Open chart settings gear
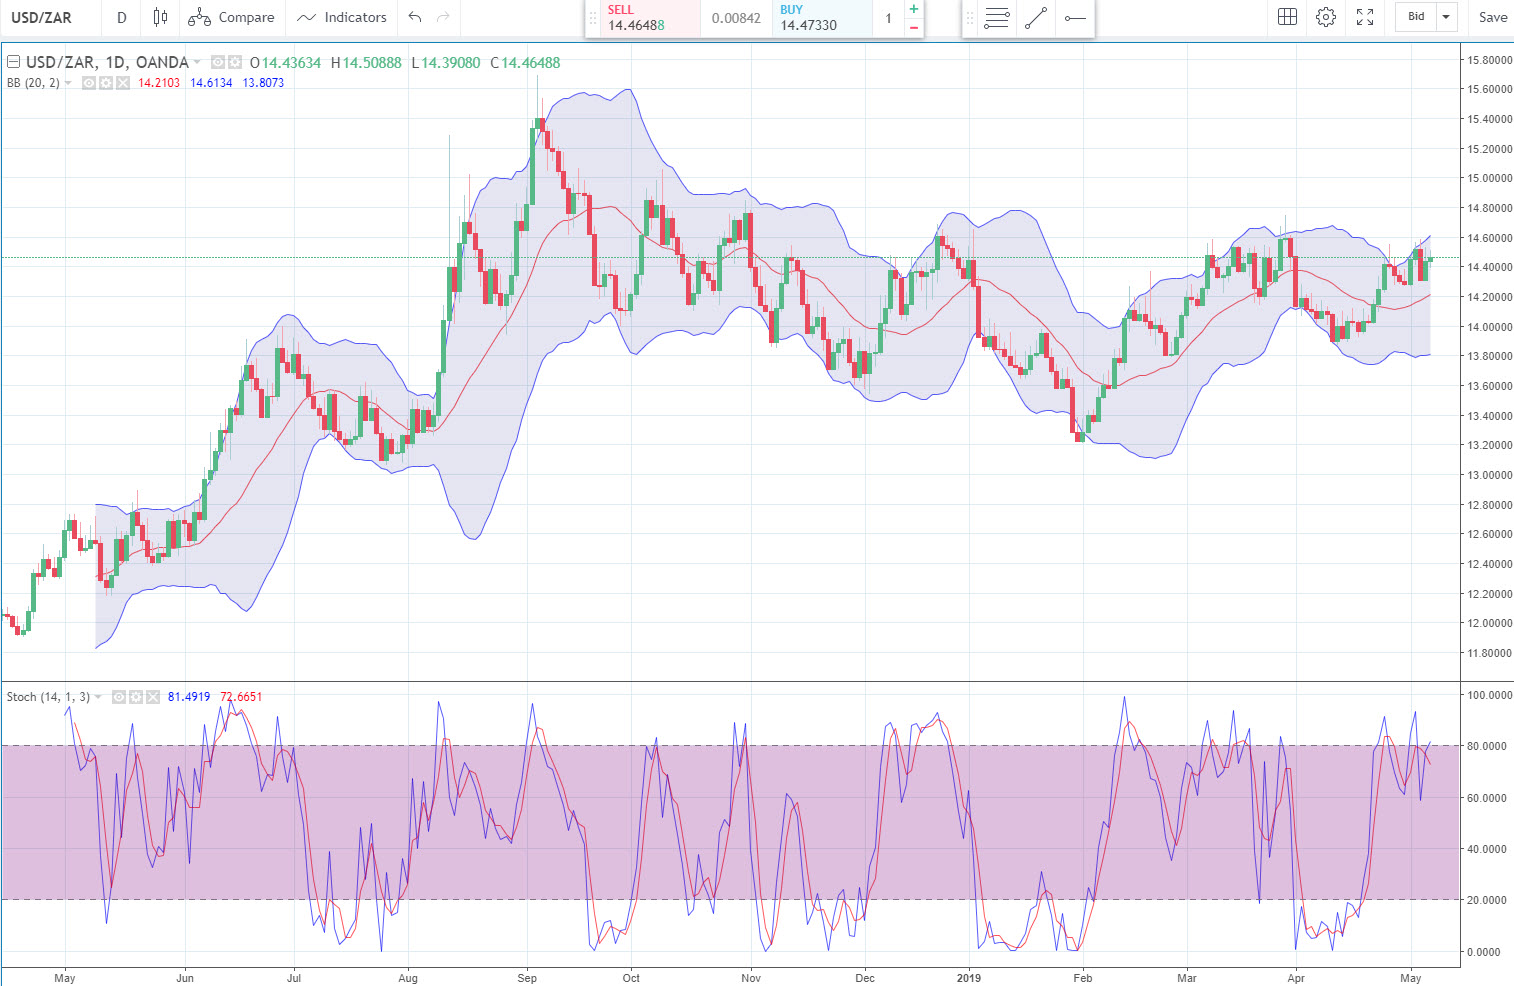The height and width of the screenshot is (986, 1514). (1326, 17)
